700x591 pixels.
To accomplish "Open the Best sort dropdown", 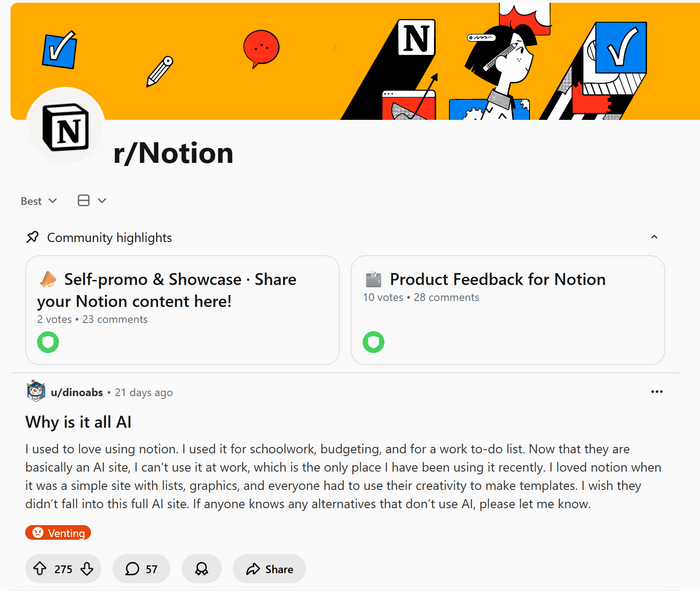I will (x=39, y=201).
